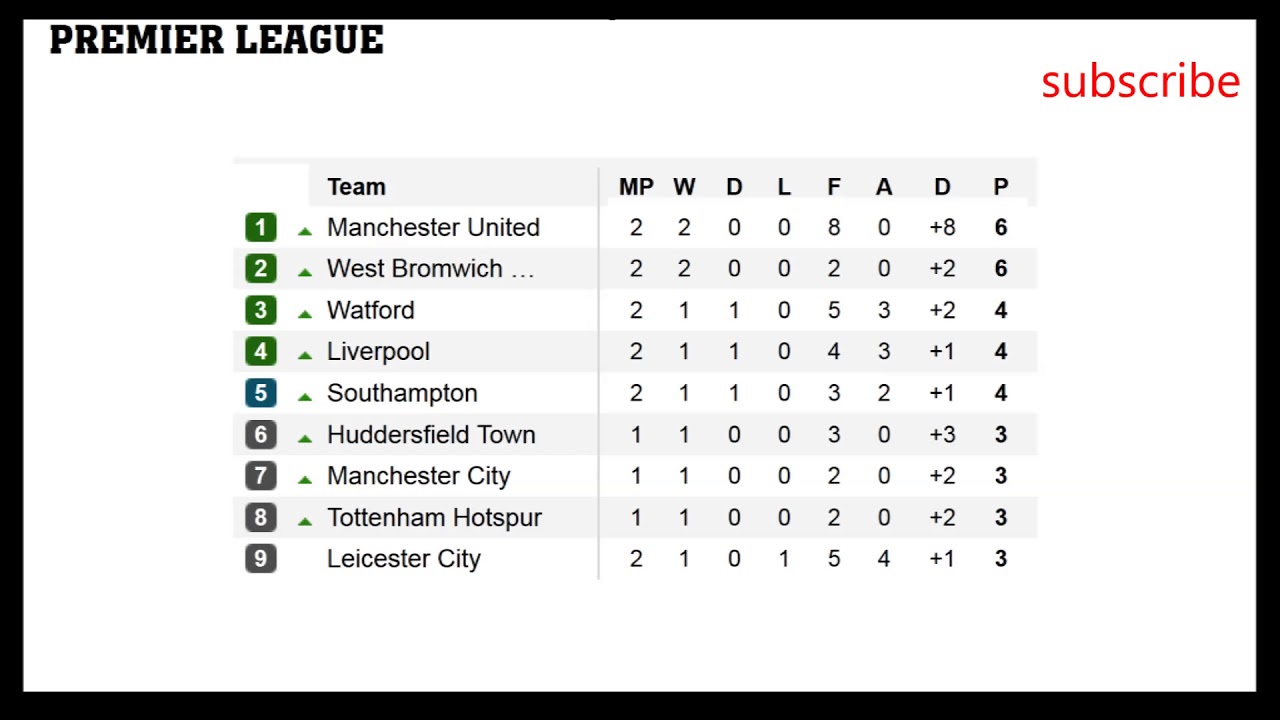Click the red subscribe text
This screenshot has height=720, width=1280.
click(x=1140, y=81)
